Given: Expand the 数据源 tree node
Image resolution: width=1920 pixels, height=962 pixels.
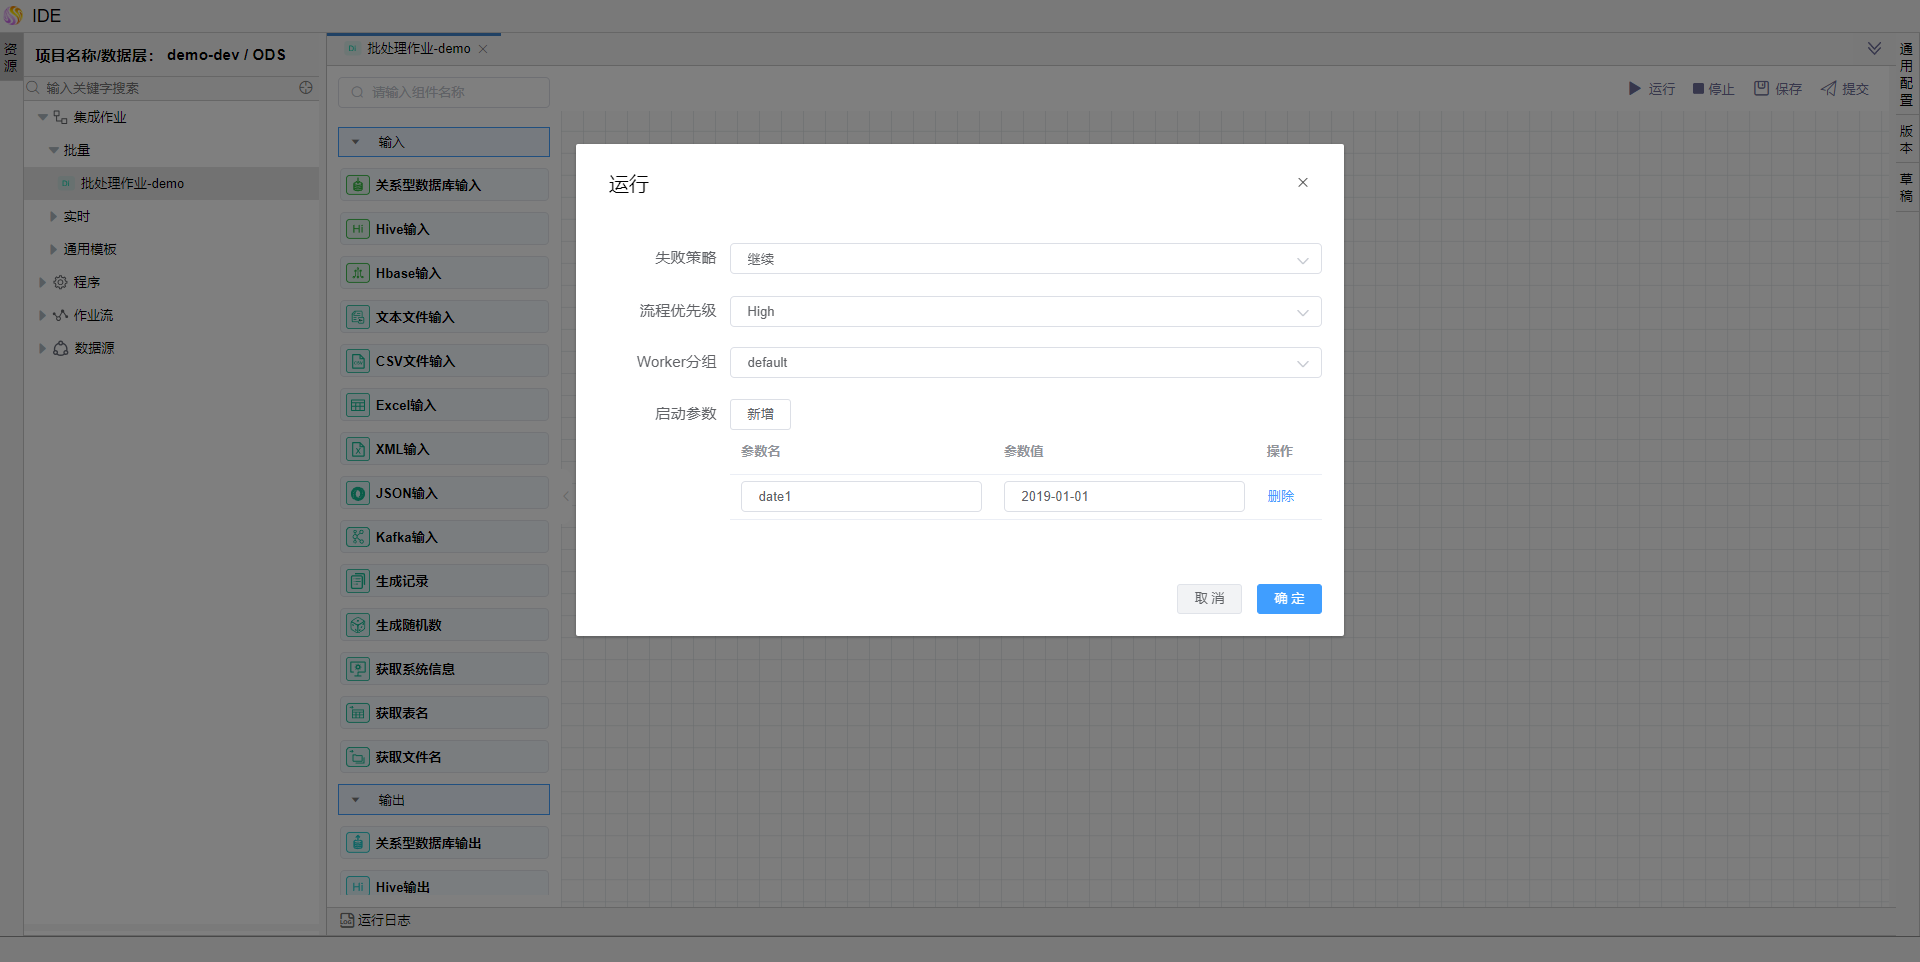Looking at the screenshot, I should (x=42, y=348).
